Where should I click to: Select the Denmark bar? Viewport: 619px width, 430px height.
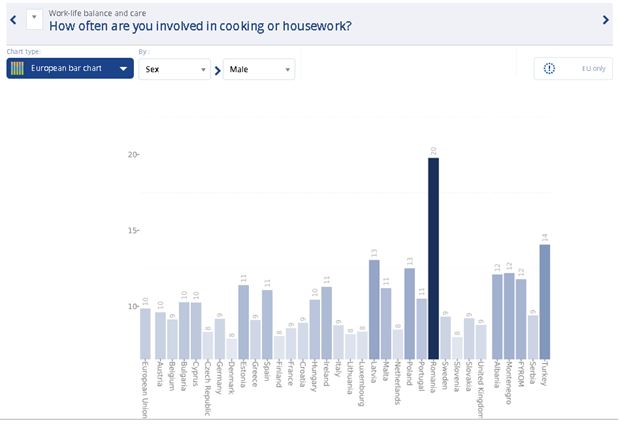231,348
